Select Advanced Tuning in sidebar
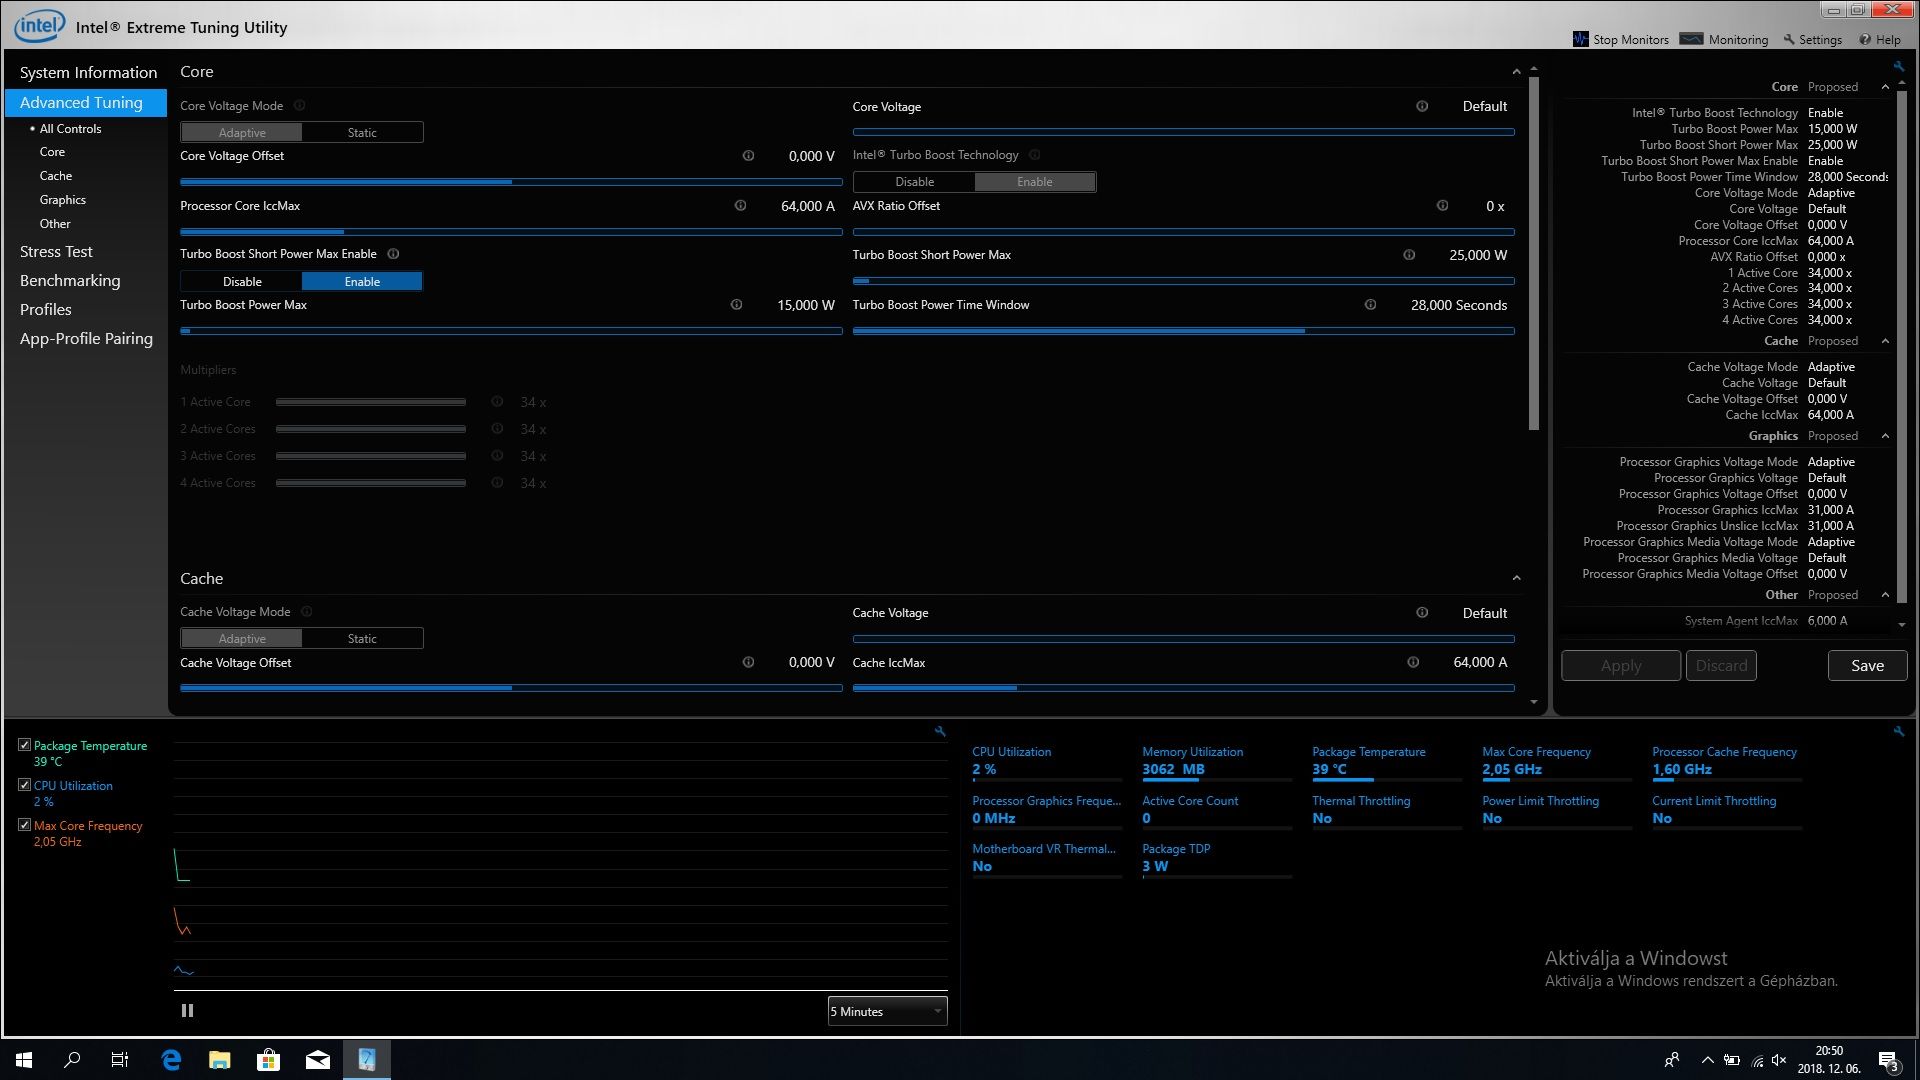 [x=86, y=103]
